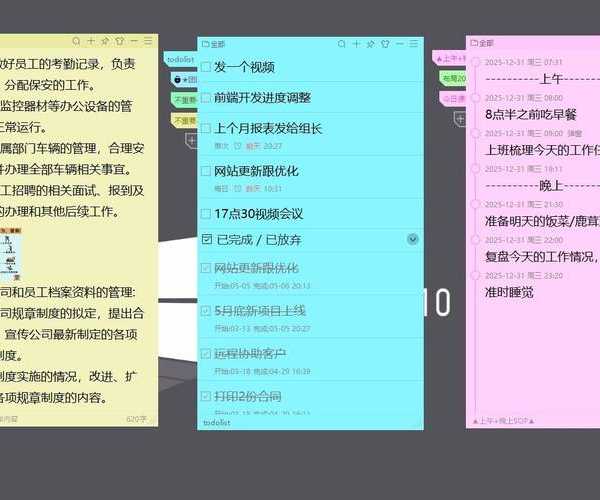This screenshot has height=500, width=600.
Task: Open hamburger menu in yellow note window
Action: click(x=148, y=42)
